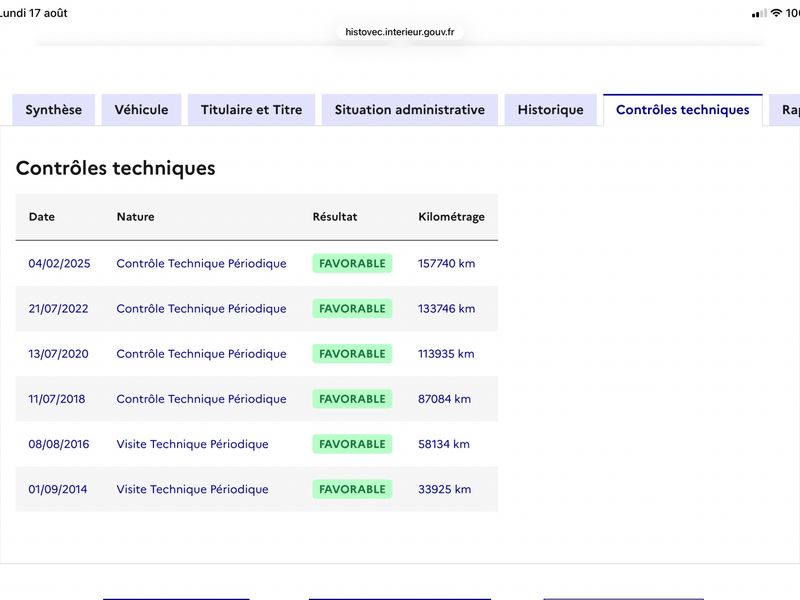
Task: Click the 87084 km value
Action: (x=444, y=399)
